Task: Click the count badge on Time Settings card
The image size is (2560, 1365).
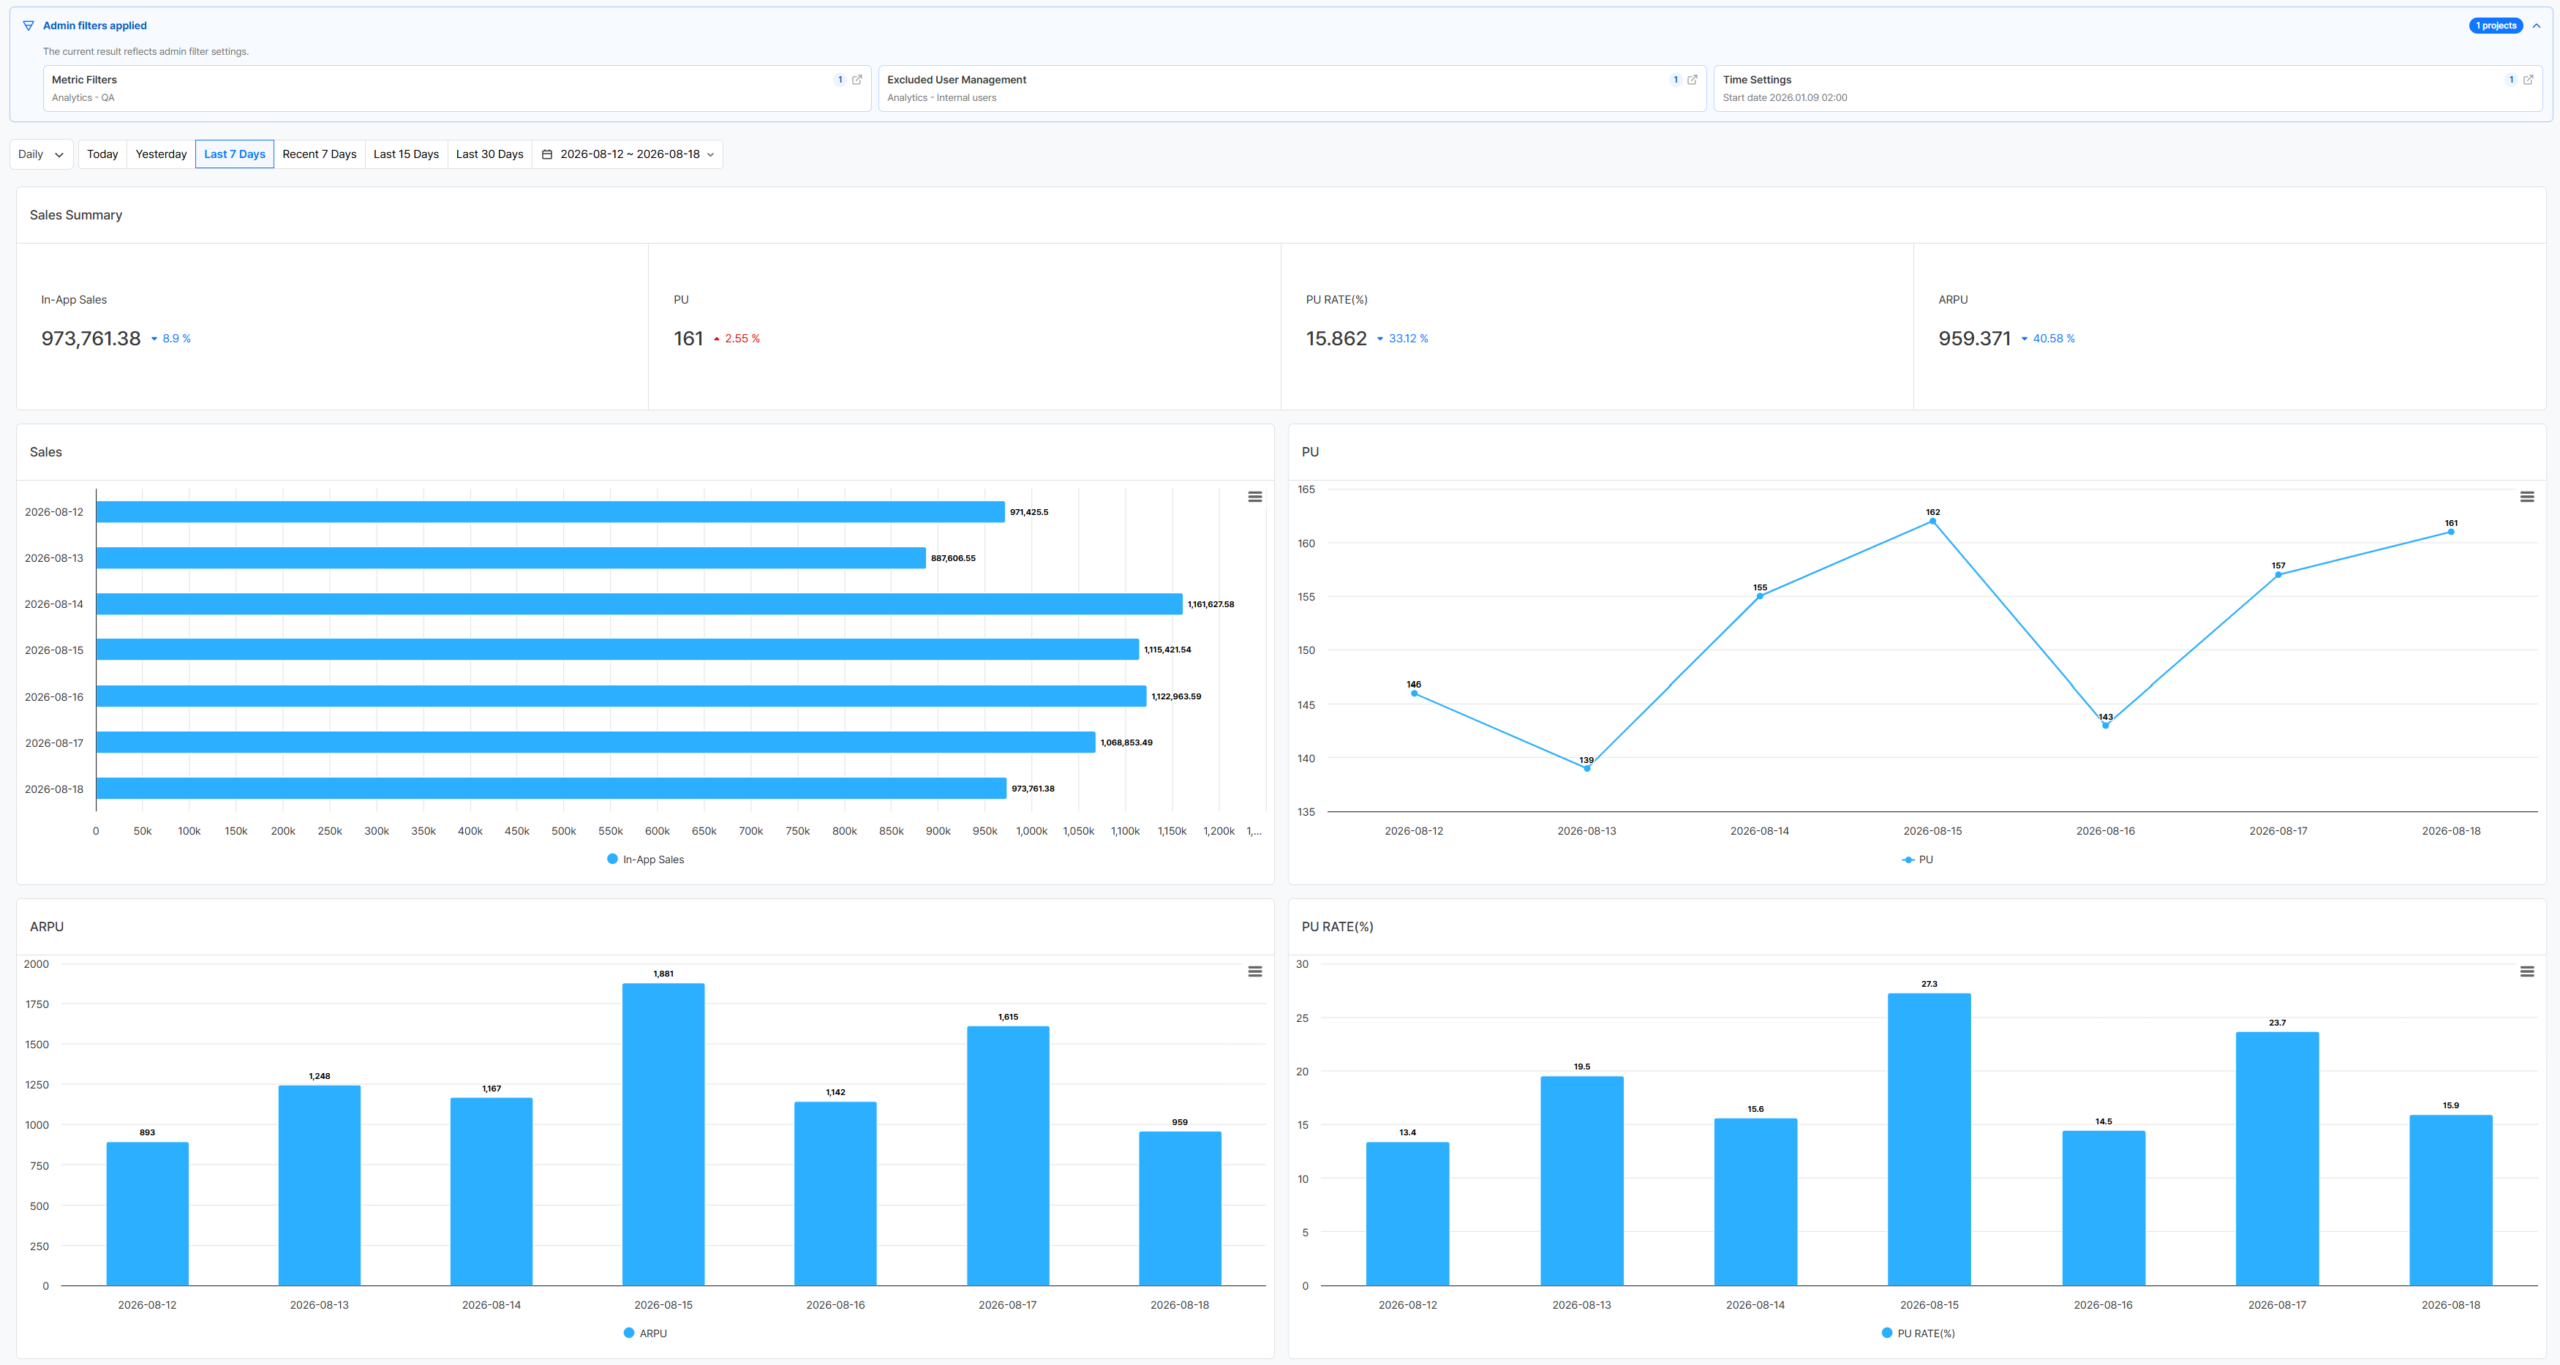Action: click(2511, 80)
